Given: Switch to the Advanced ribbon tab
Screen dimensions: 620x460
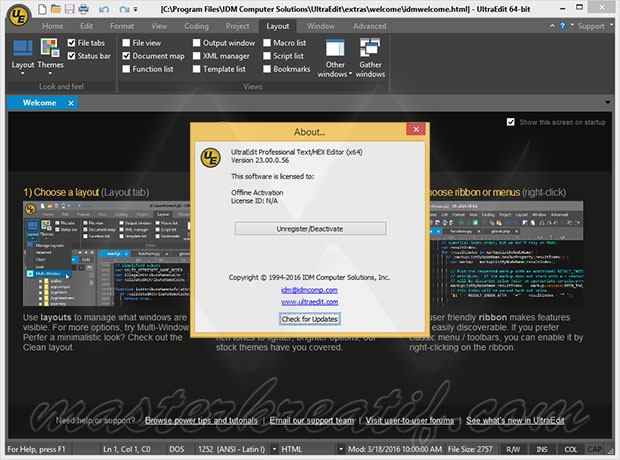Looking at the screenshot, I should click(369, 26).
